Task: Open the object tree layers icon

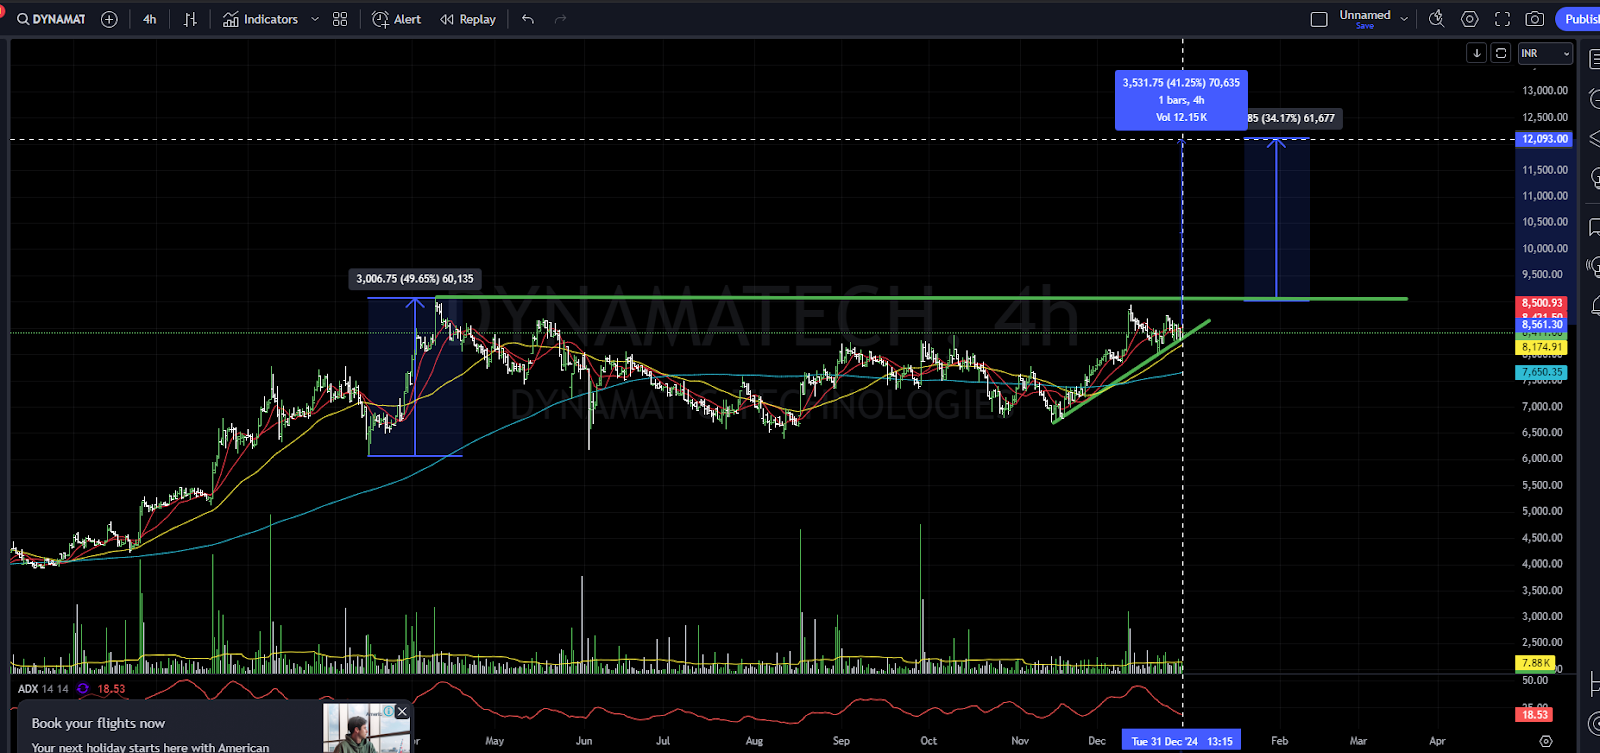Action: (1593, 139)
